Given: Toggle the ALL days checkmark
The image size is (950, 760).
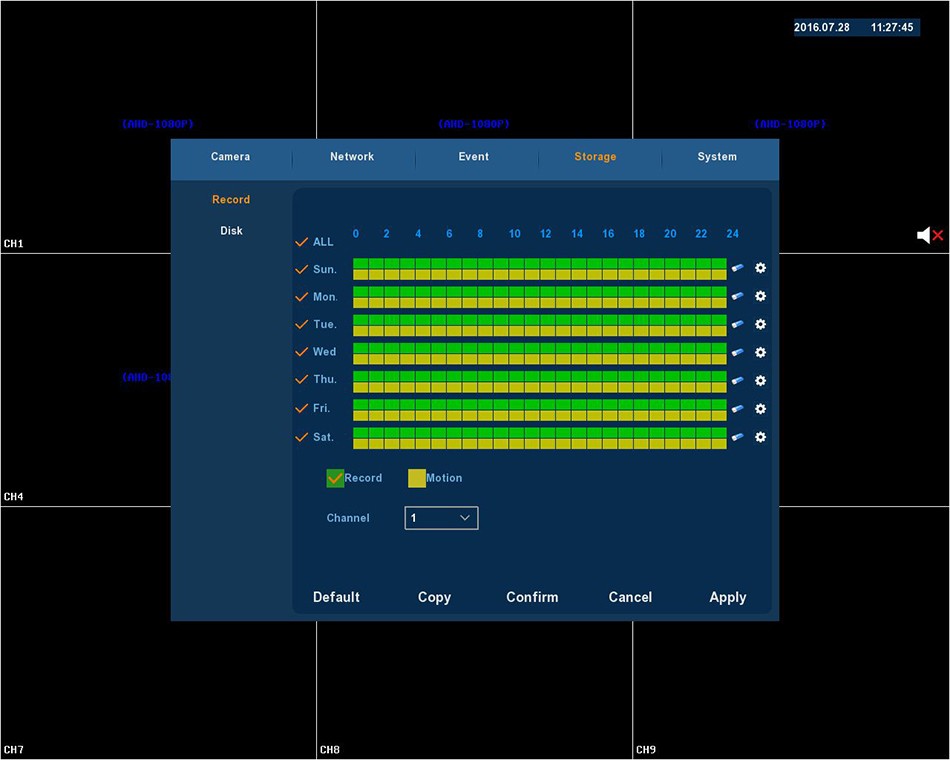Looking at the screenshot, I should click(301, 242).
